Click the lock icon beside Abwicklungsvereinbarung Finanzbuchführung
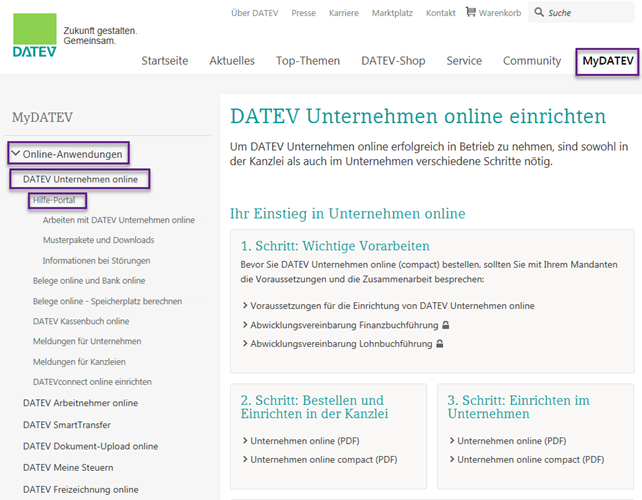 446,325
